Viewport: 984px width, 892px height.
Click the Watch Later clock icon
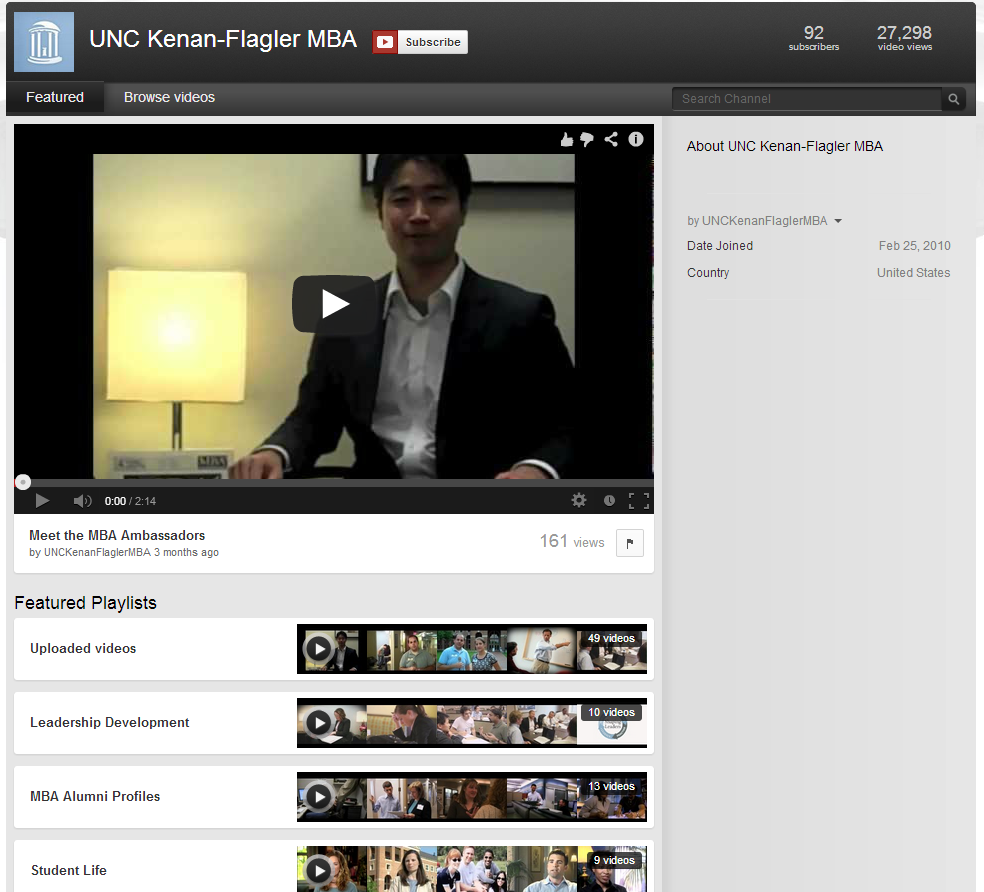click(609, 501)
